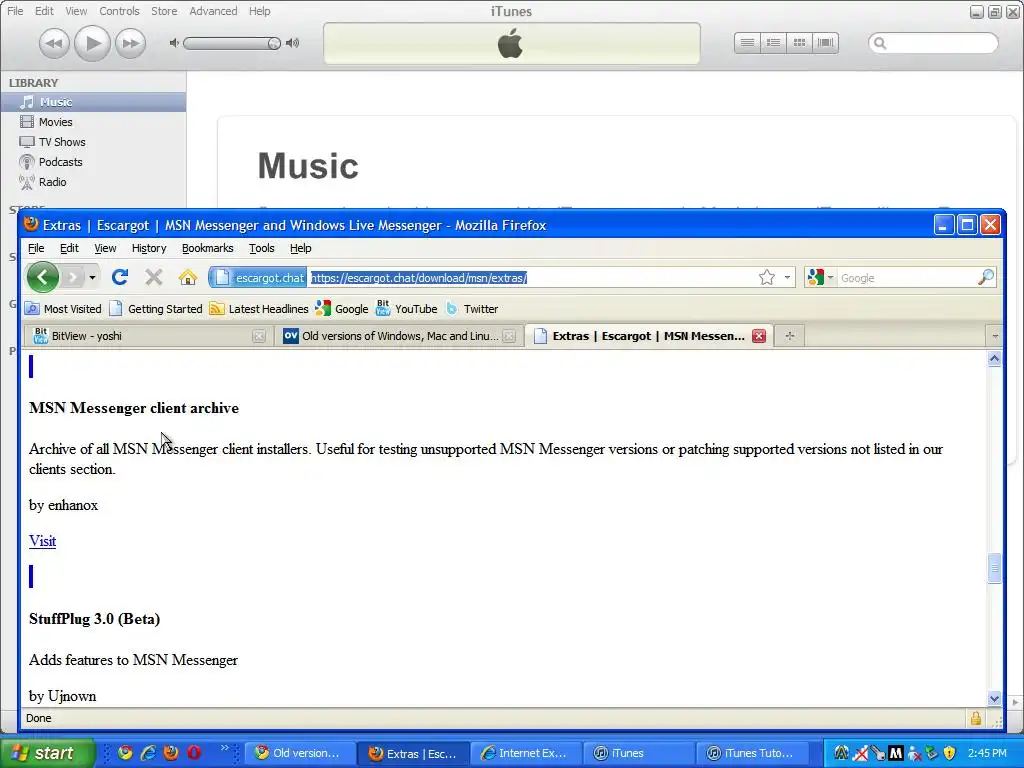This screenshot has height=768, width=1024.
Task: Select Music in iTunes library sidebar
Action: point(93,102)
